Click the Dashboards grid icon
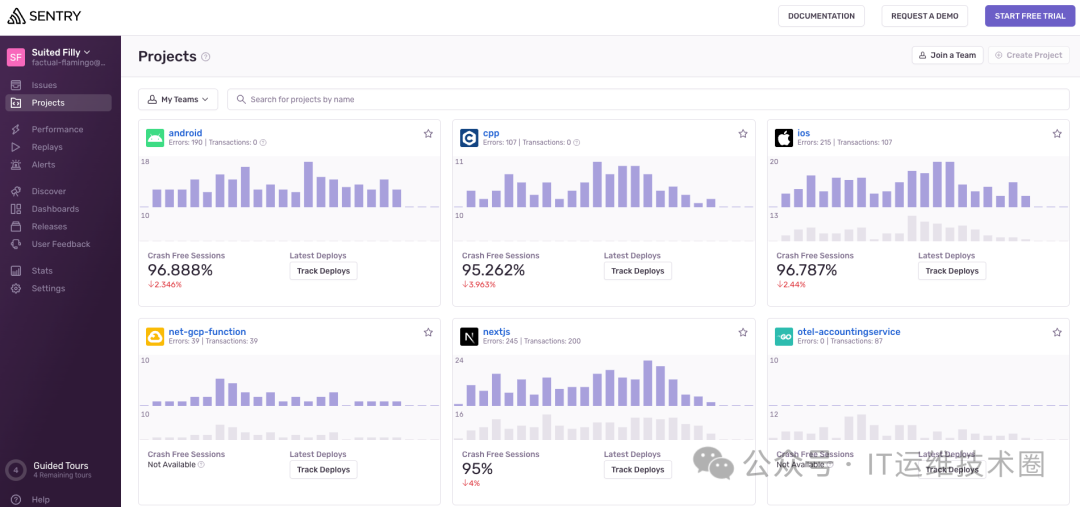This screenshot has height=507, width=1080. pos(16,209)
